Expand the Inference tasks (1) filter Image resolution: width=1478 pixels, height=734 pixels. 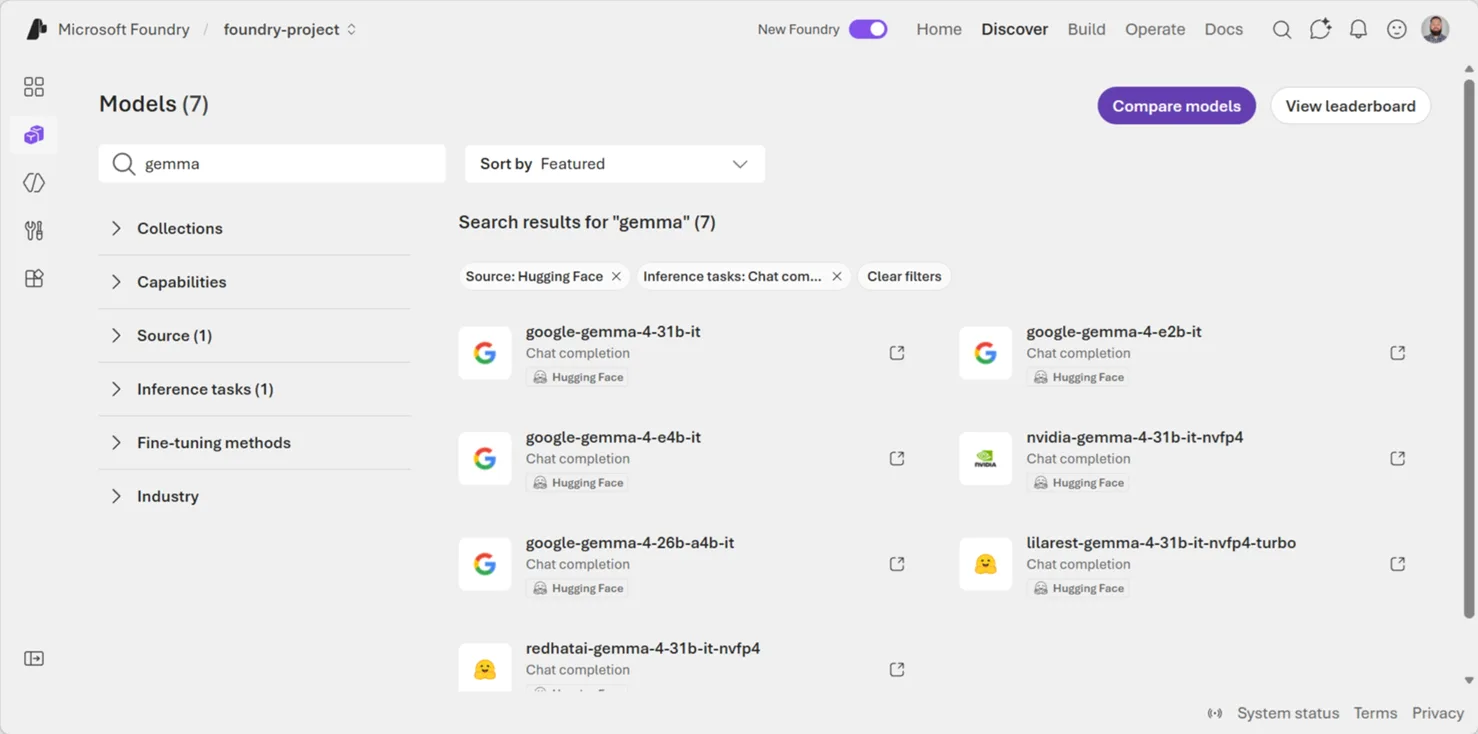[x=255, y=389]
